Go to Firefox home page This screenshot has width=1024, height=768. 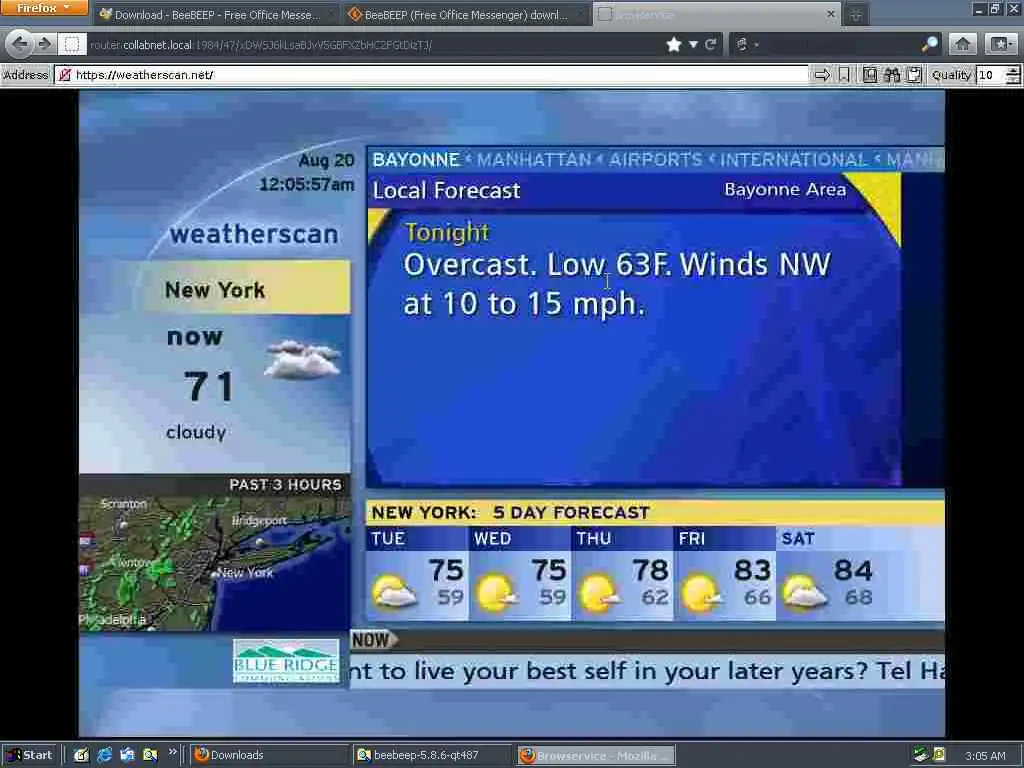tap(963, 44)
